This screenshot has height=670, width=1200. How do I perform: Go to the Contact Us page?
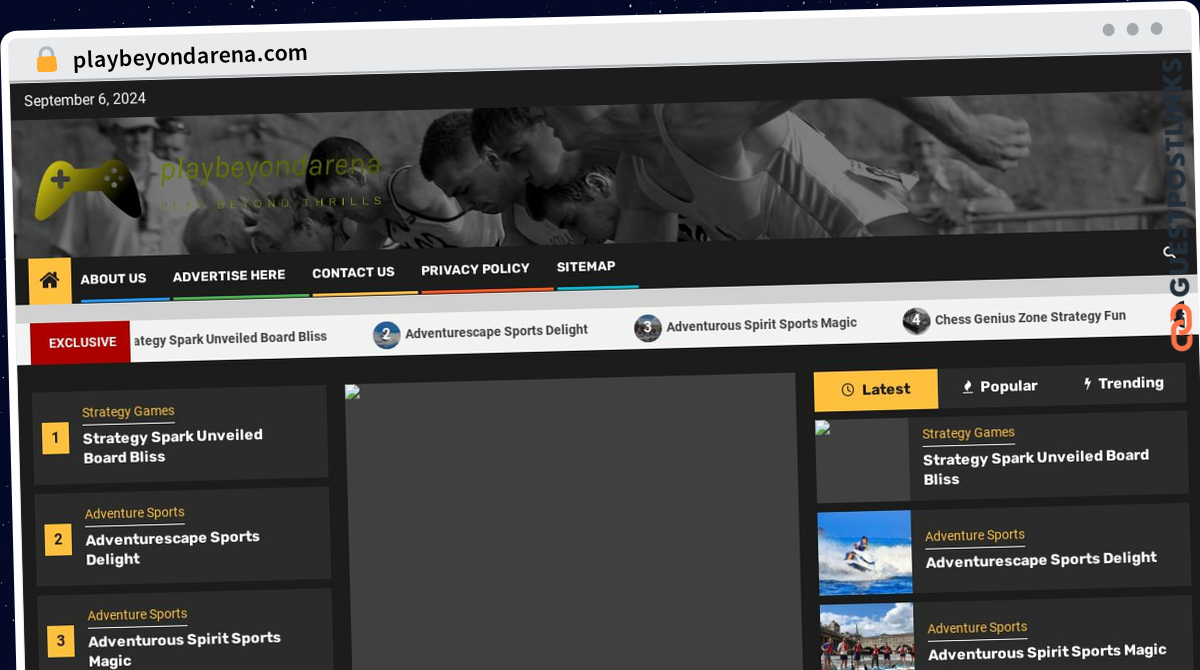click(x=353, y=272)
